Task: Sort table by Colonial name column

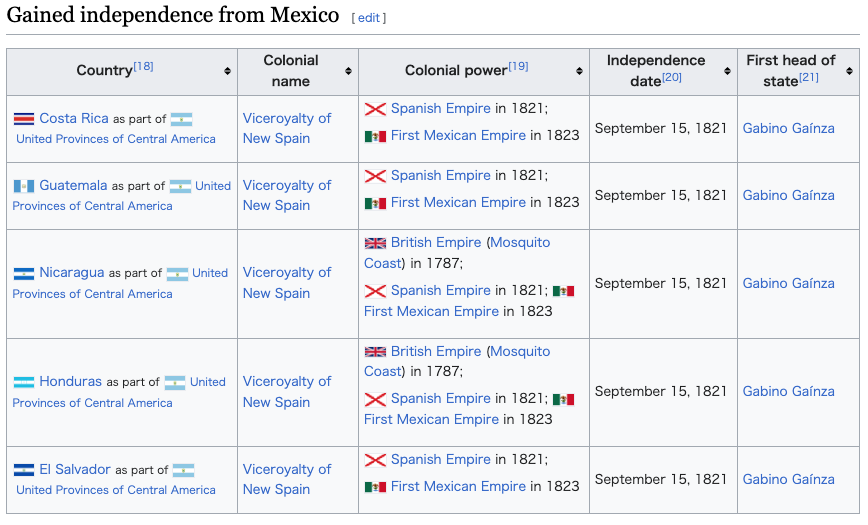Action: click(348, 71)
